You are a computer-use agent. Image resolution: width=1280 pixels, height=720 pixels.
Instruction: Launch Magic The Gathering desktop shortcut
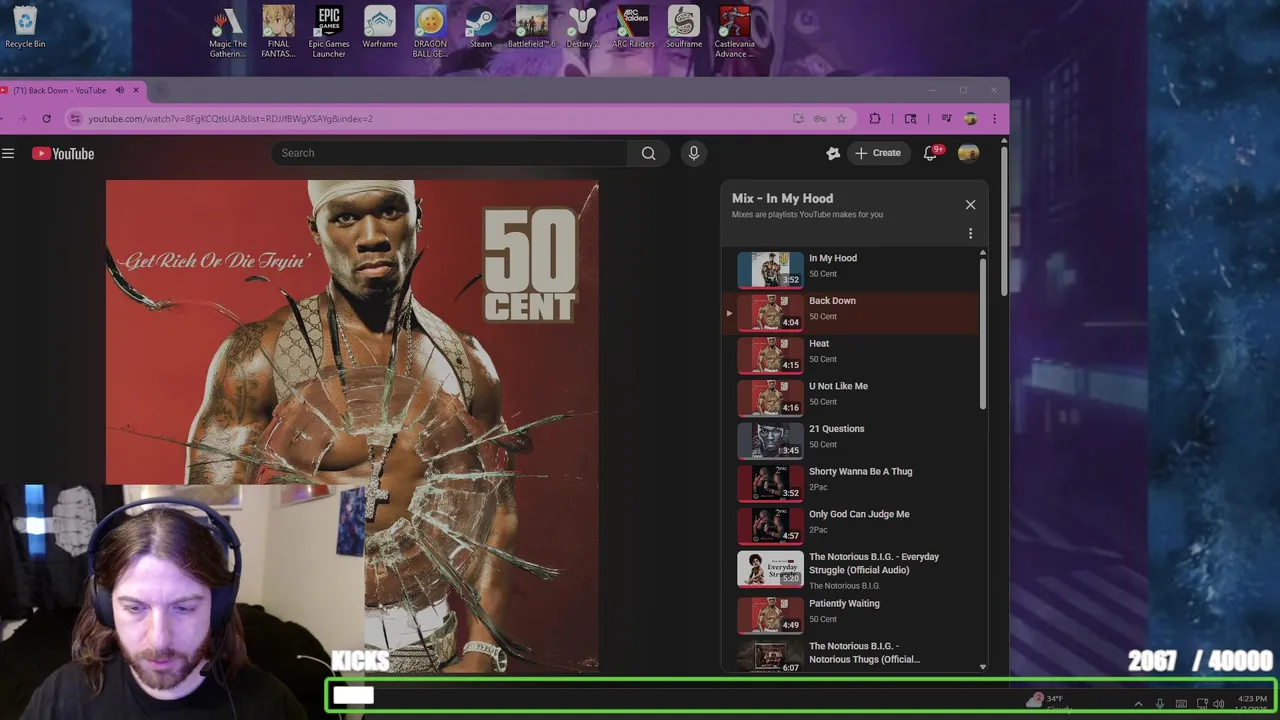click(x=228, y=32)
